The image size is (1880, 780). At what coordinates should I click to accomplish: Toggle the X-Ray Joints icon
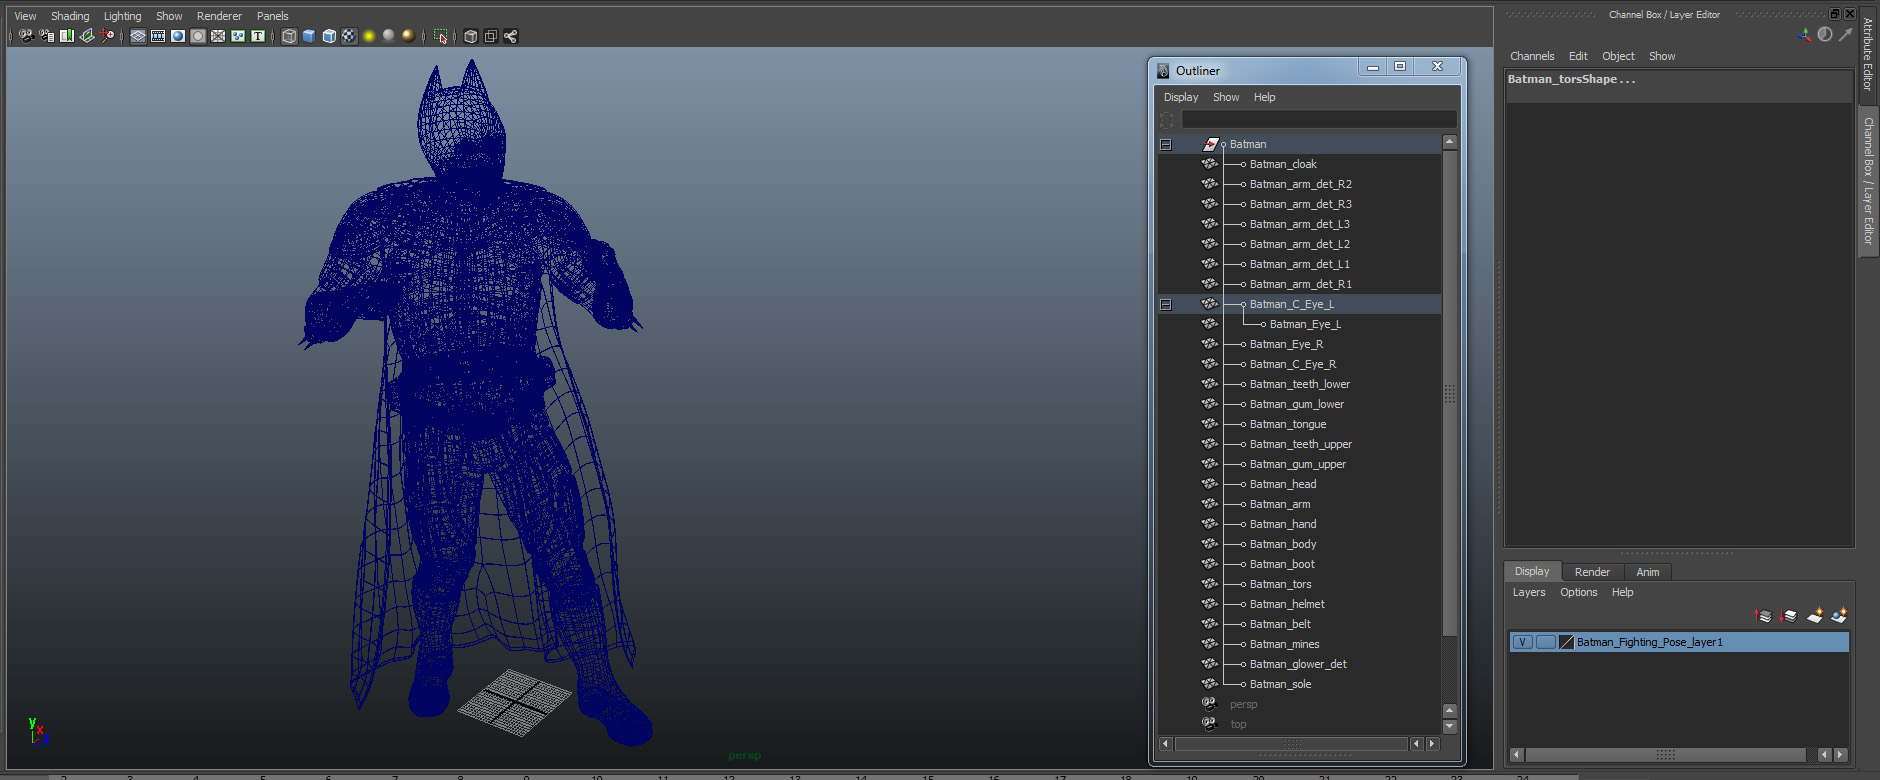pos(511,36)
